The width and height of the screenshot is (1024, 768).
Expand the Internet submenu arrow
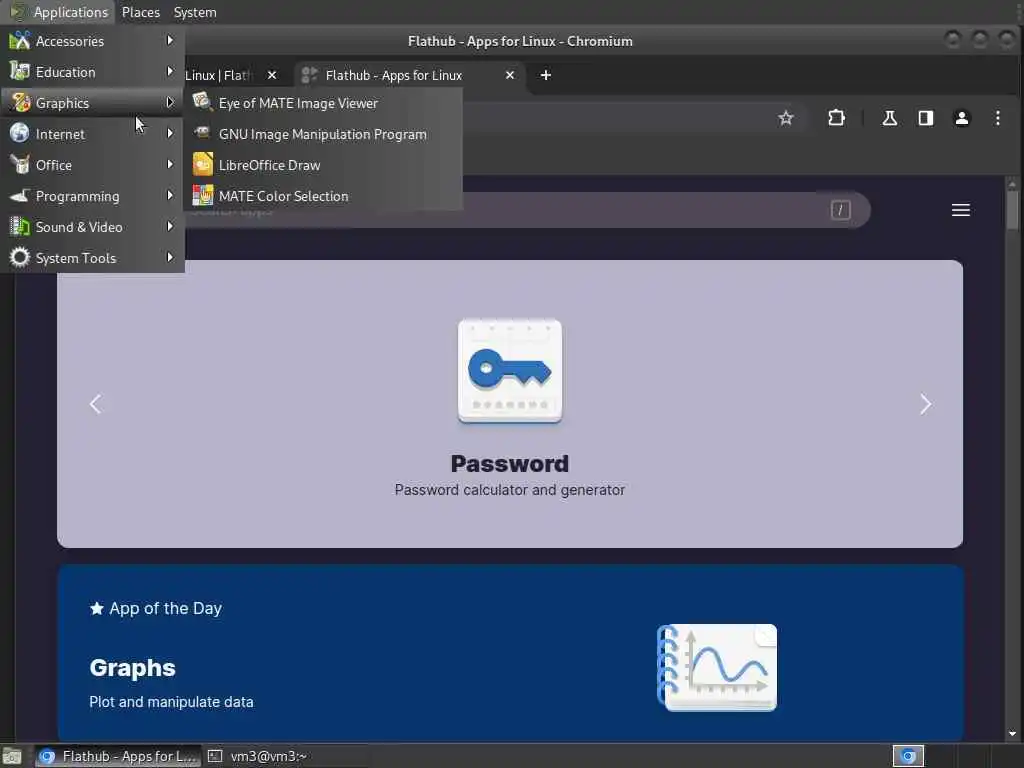pyautogui.click(x=170, y=133)
